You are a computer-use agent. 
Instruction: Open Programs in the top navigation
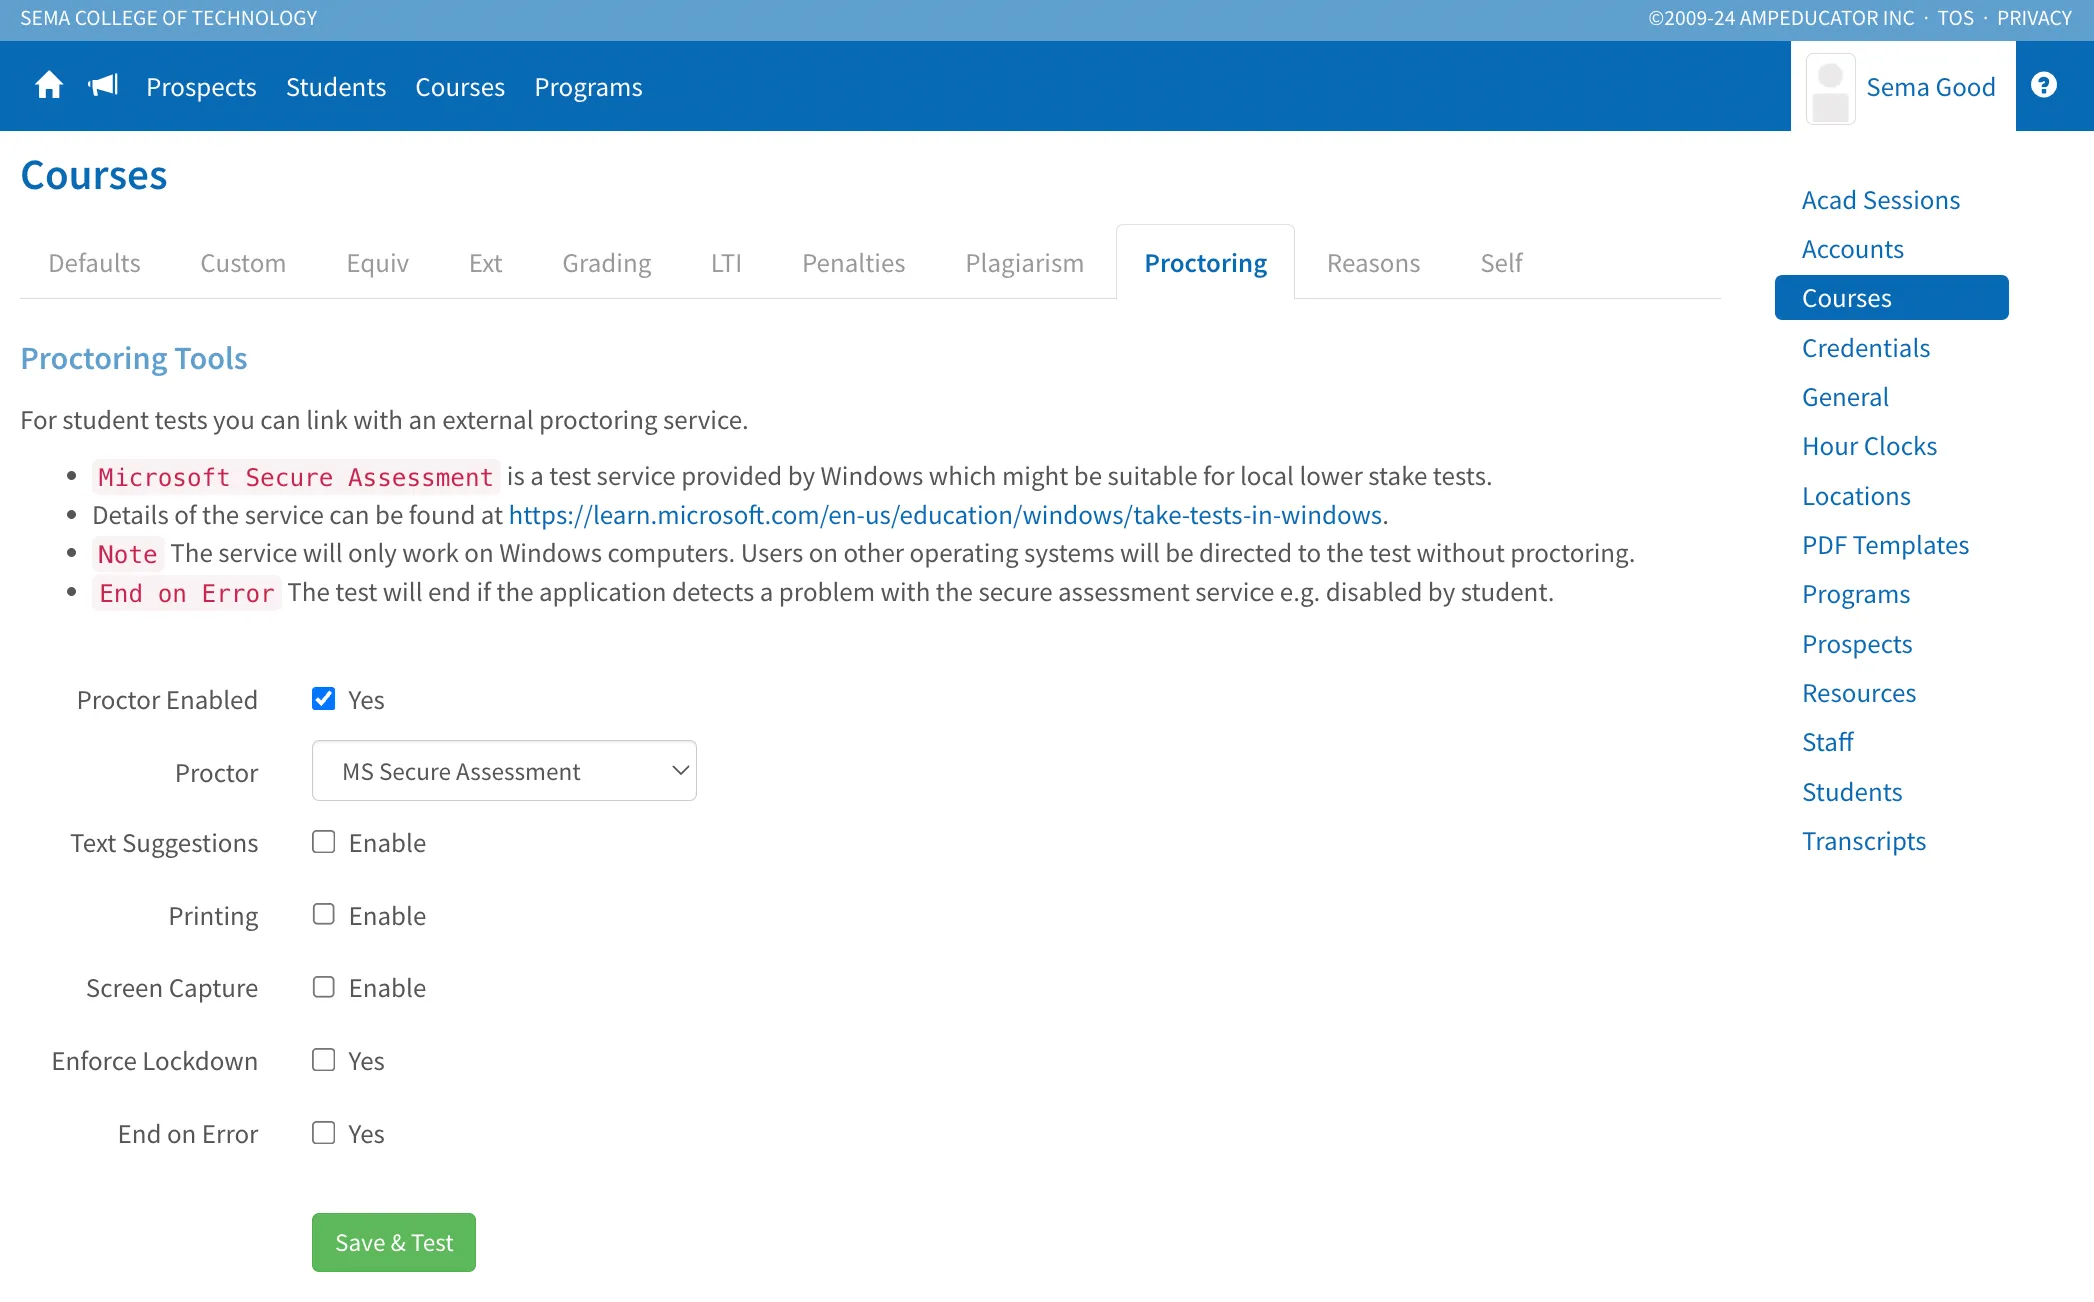[589, 87]
